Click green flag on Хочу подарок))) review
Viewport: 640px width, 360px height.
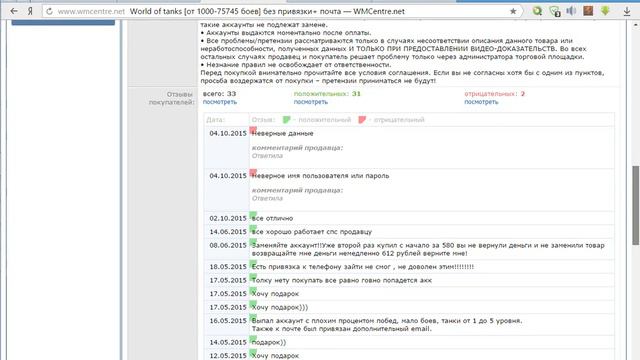pyautogui.click(x=253, y=304)
